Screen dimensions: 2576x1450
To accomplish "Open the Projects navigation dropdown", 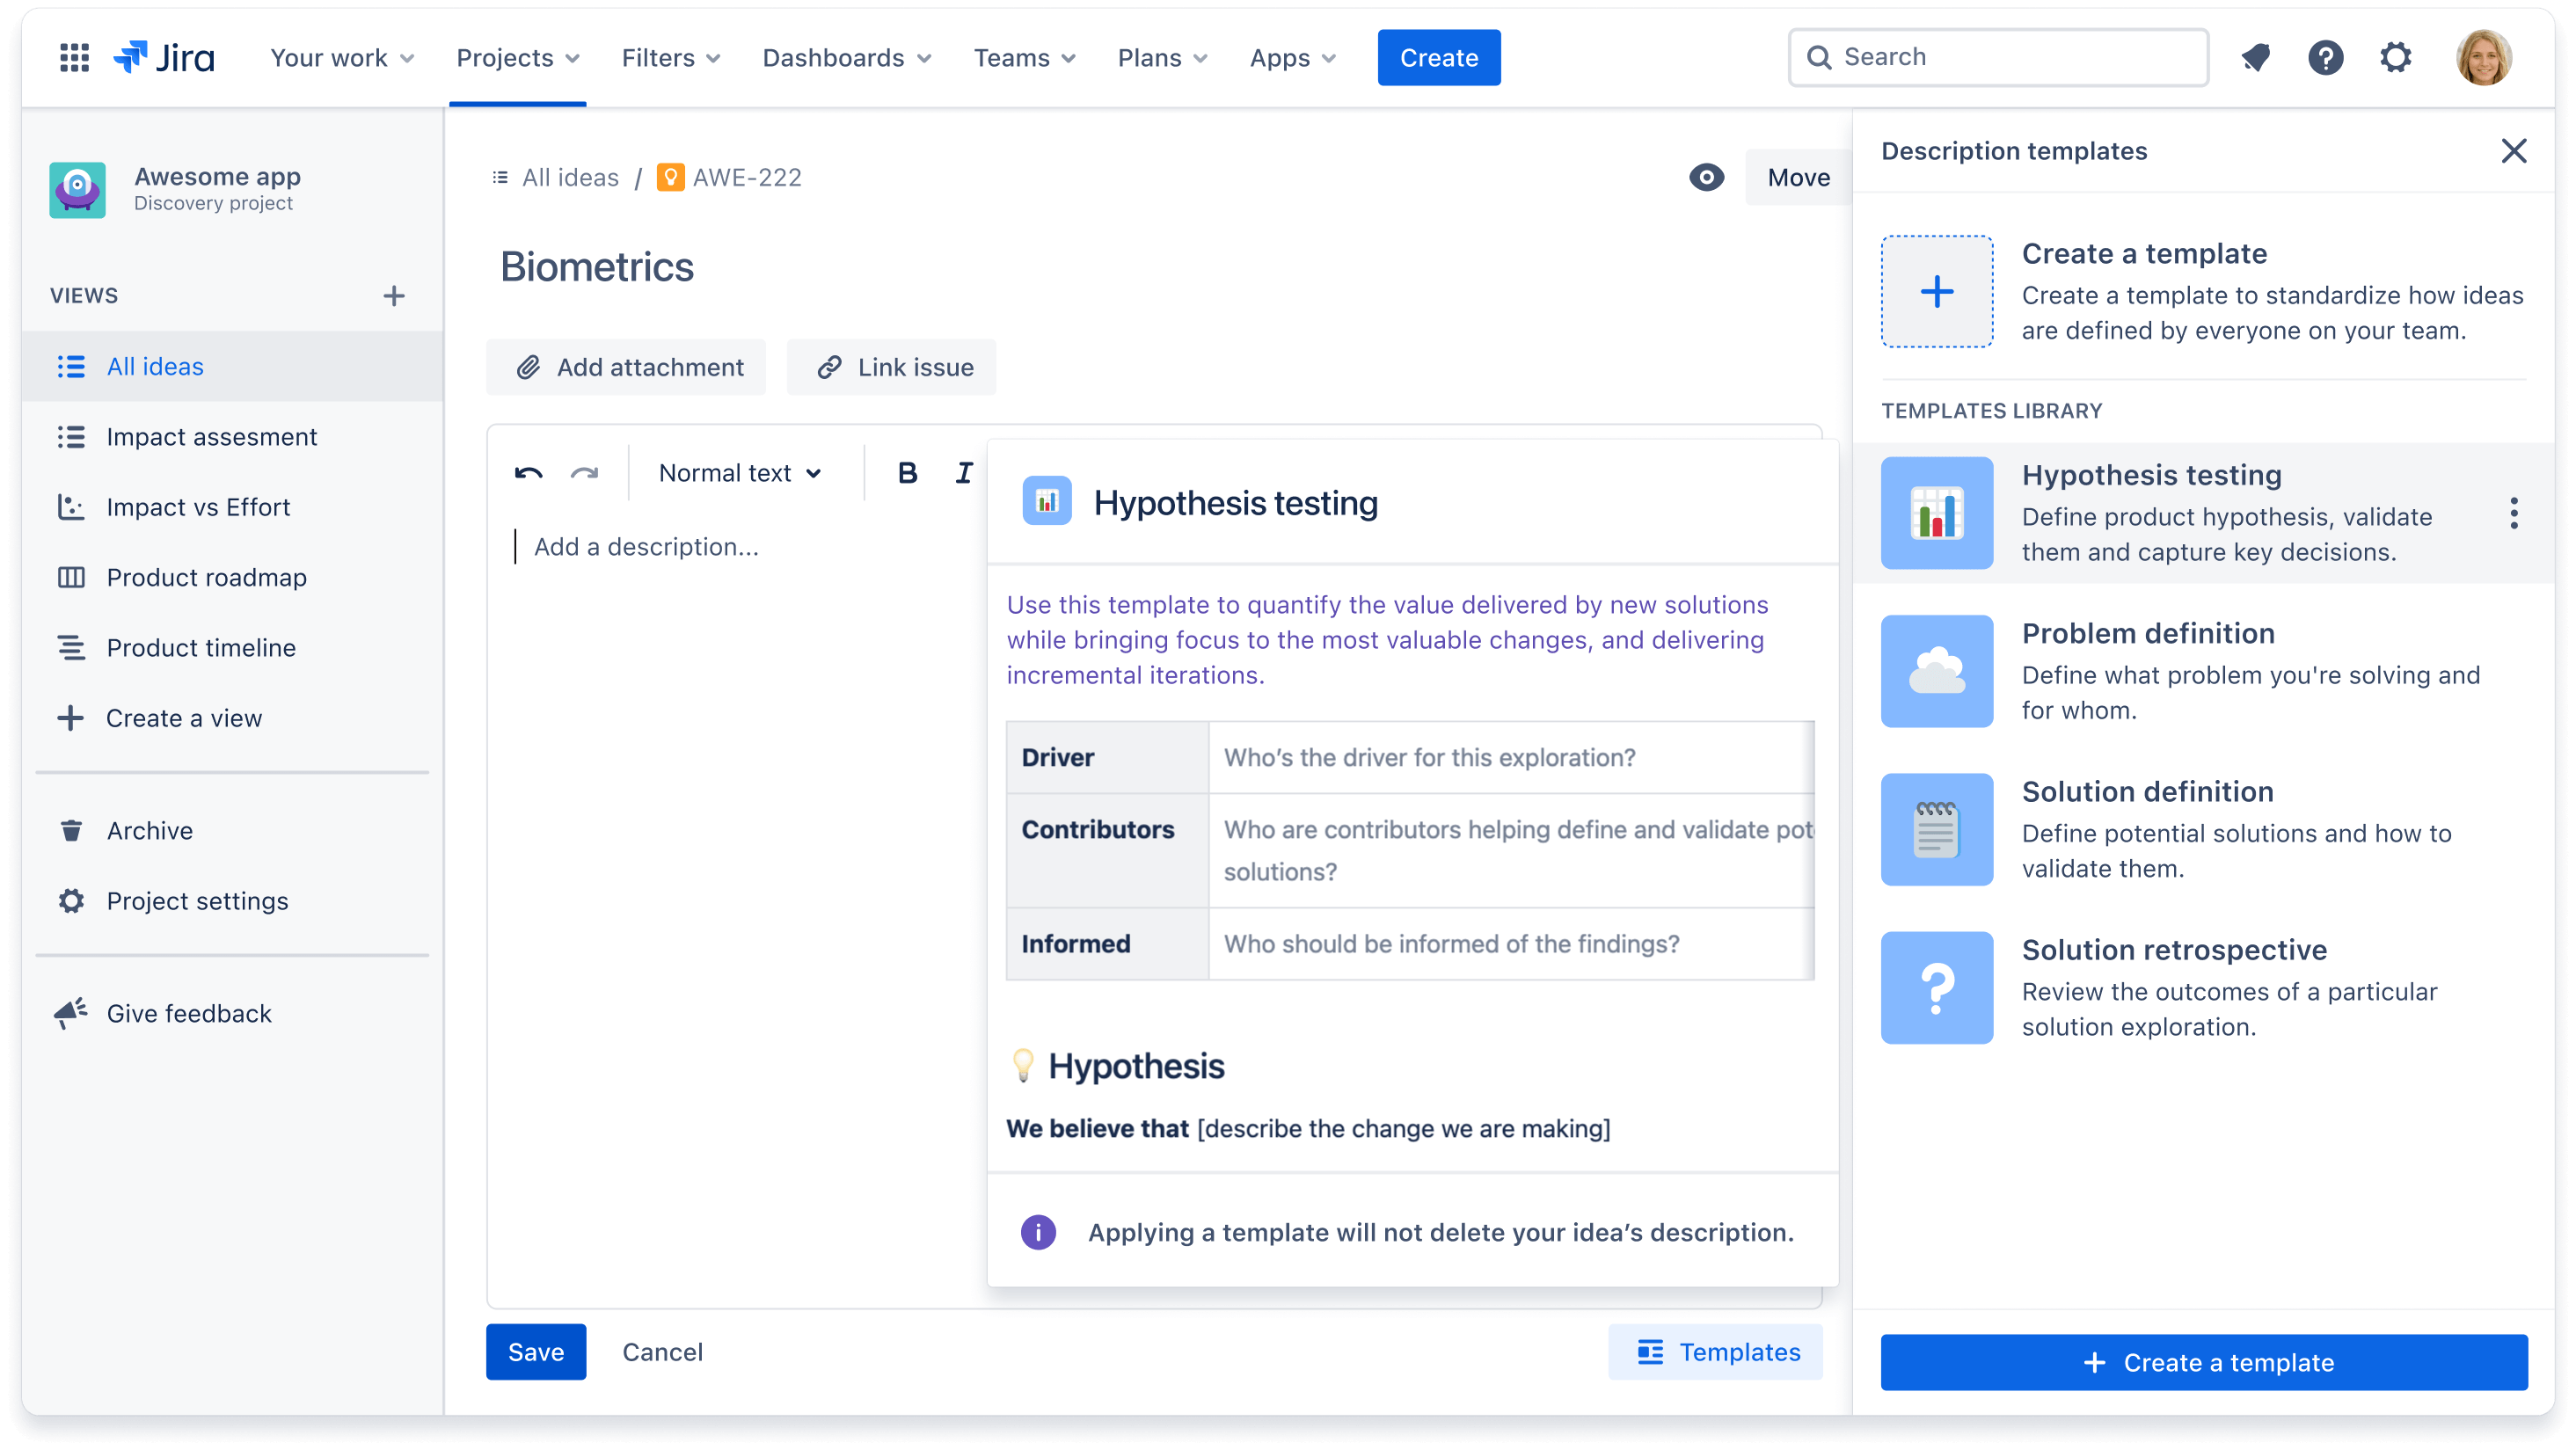I will coord(516,58).
